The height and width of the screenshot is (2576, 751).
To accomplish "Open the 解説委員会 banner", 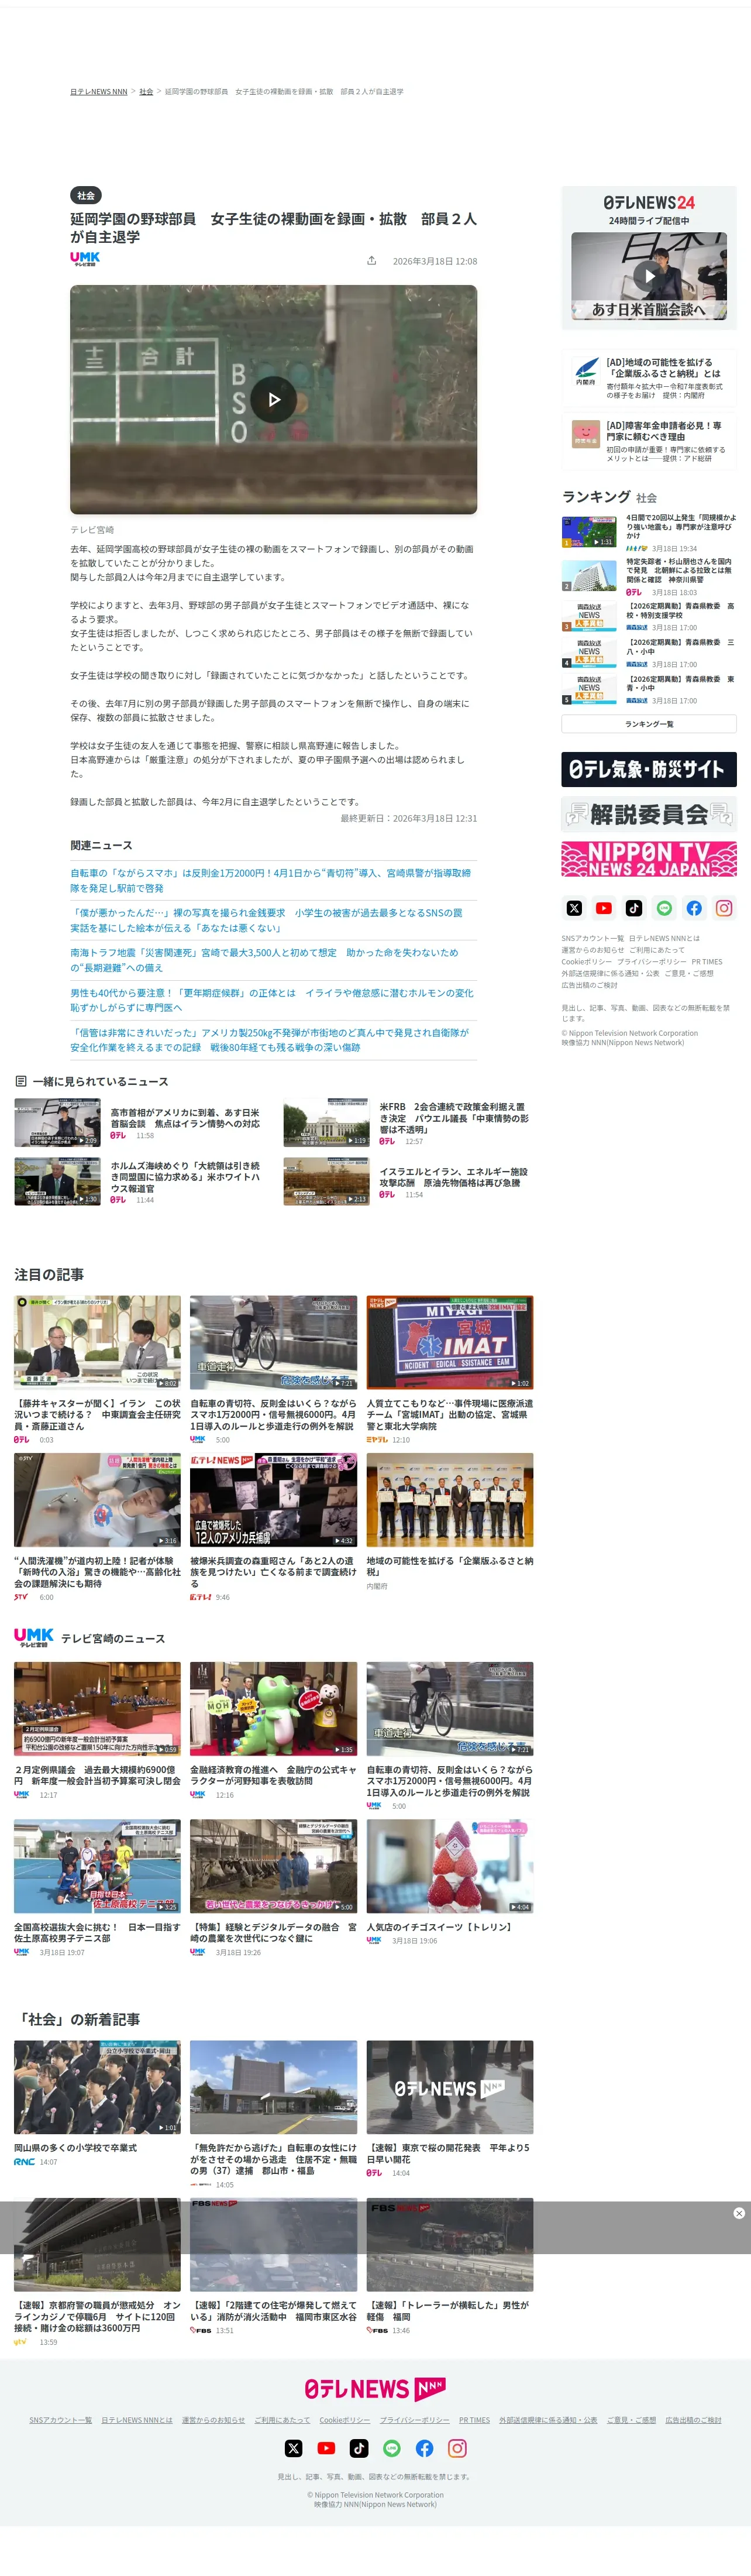I will click(649, 814).
